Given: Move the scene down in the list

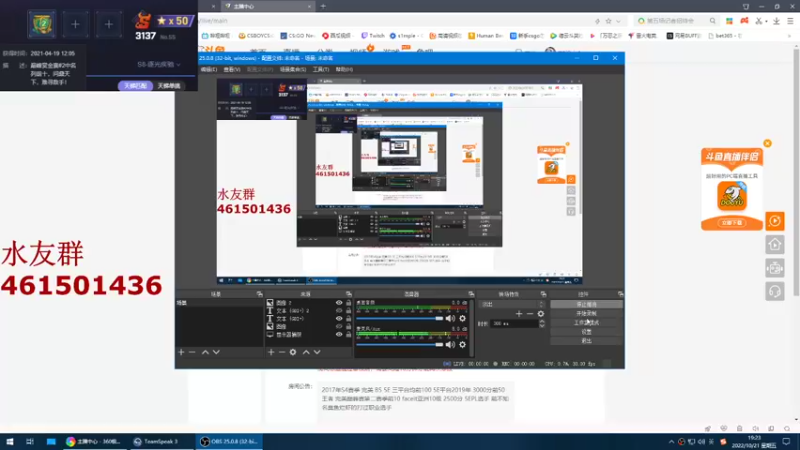Looking at the screenshot, I should point(216,352).
